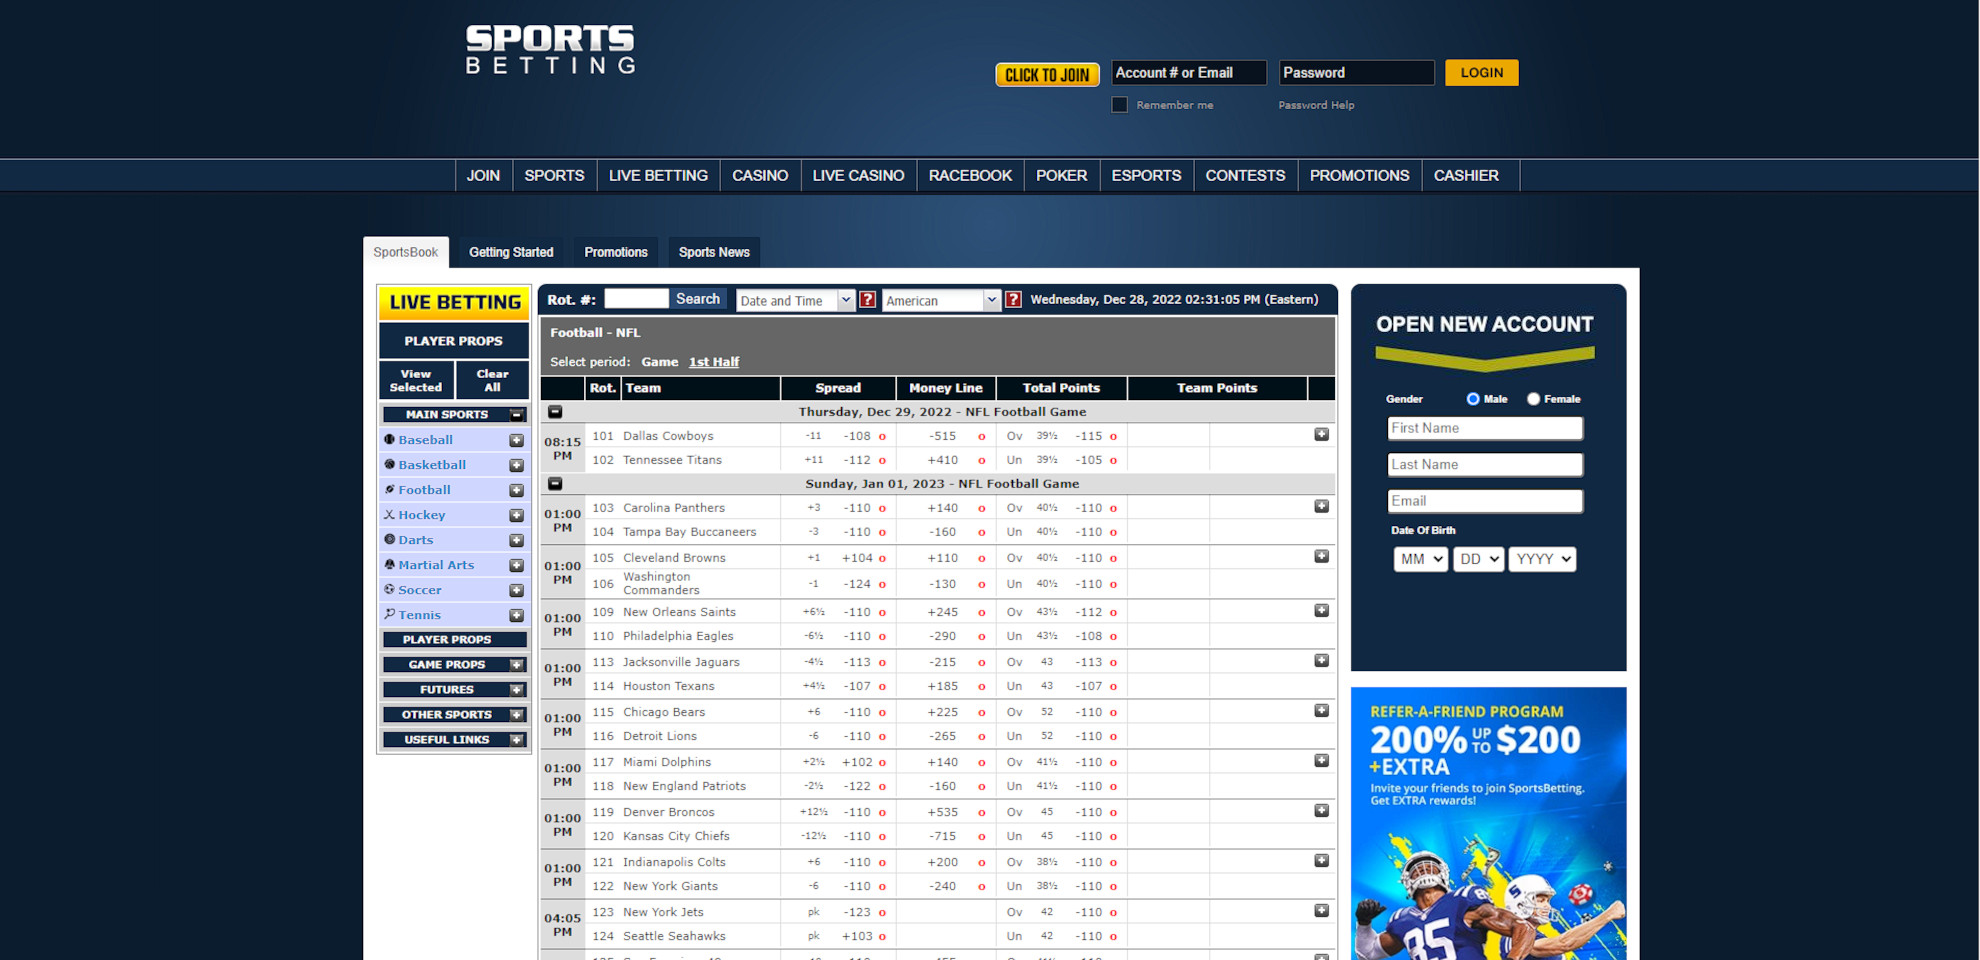This screenshot has height=960, width=1980.
Task: Collapse the Main Sports section
Action: (x=517, y=414)
